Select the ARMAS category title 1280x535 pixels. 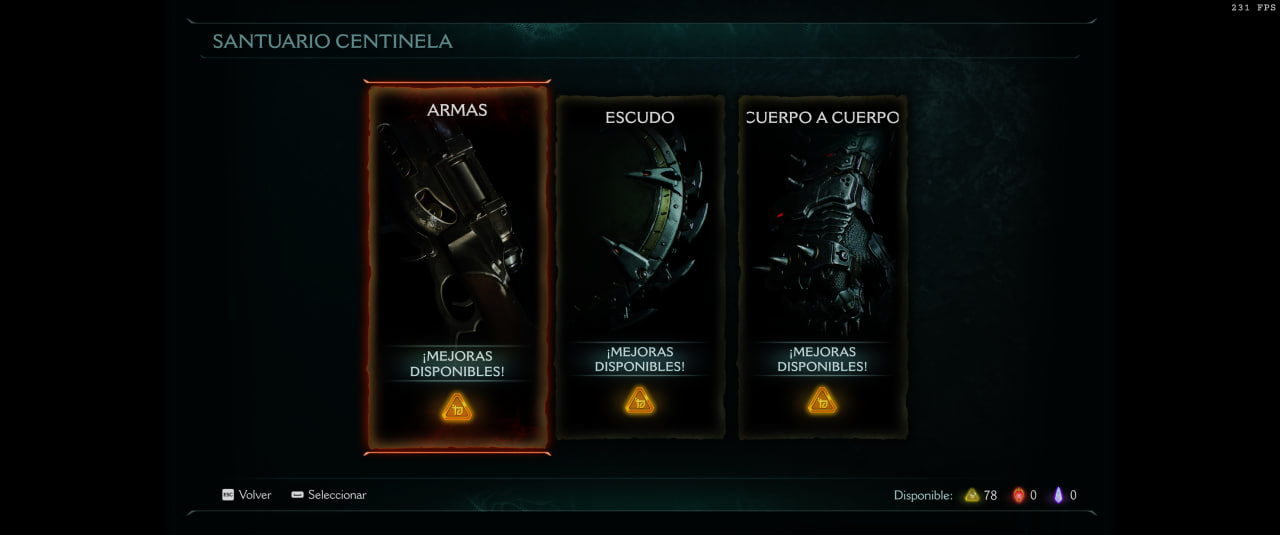(x=457, y=110)
